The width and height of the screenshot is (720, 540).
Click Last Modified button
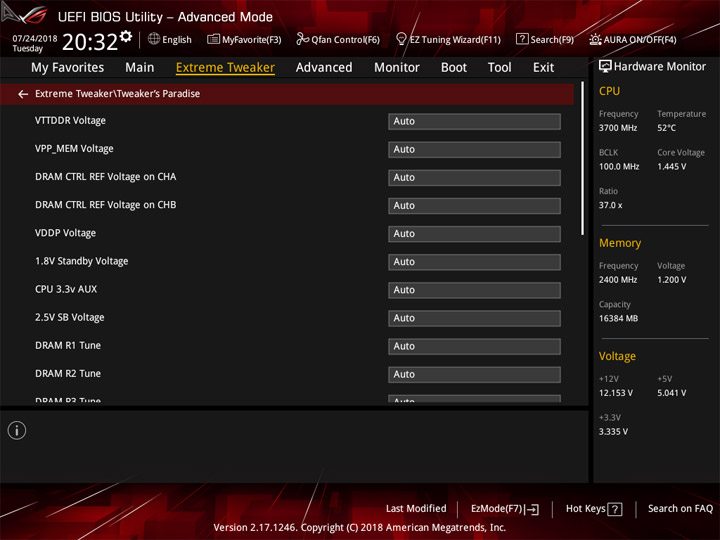416,509
